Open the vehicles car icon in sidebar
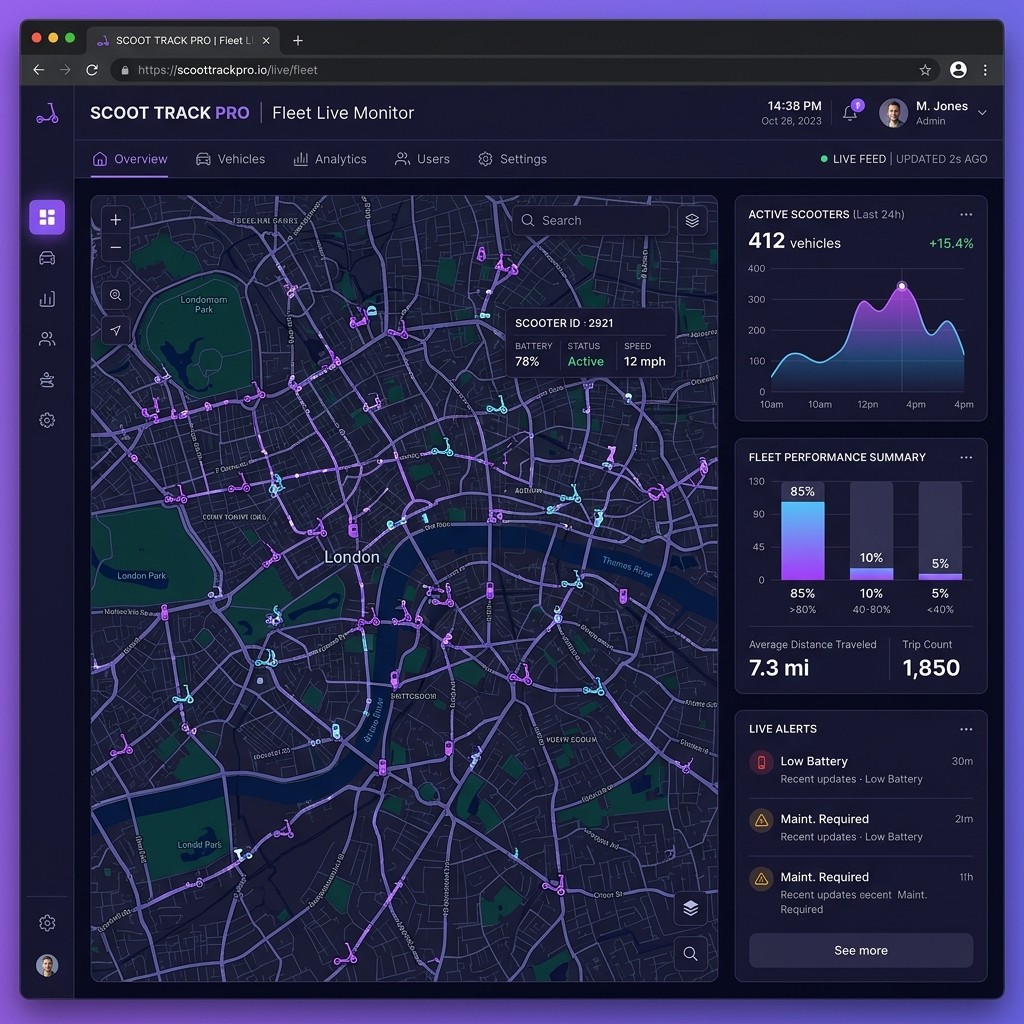The height and width of the screenshot is (1024, 1024). [47, 258]
